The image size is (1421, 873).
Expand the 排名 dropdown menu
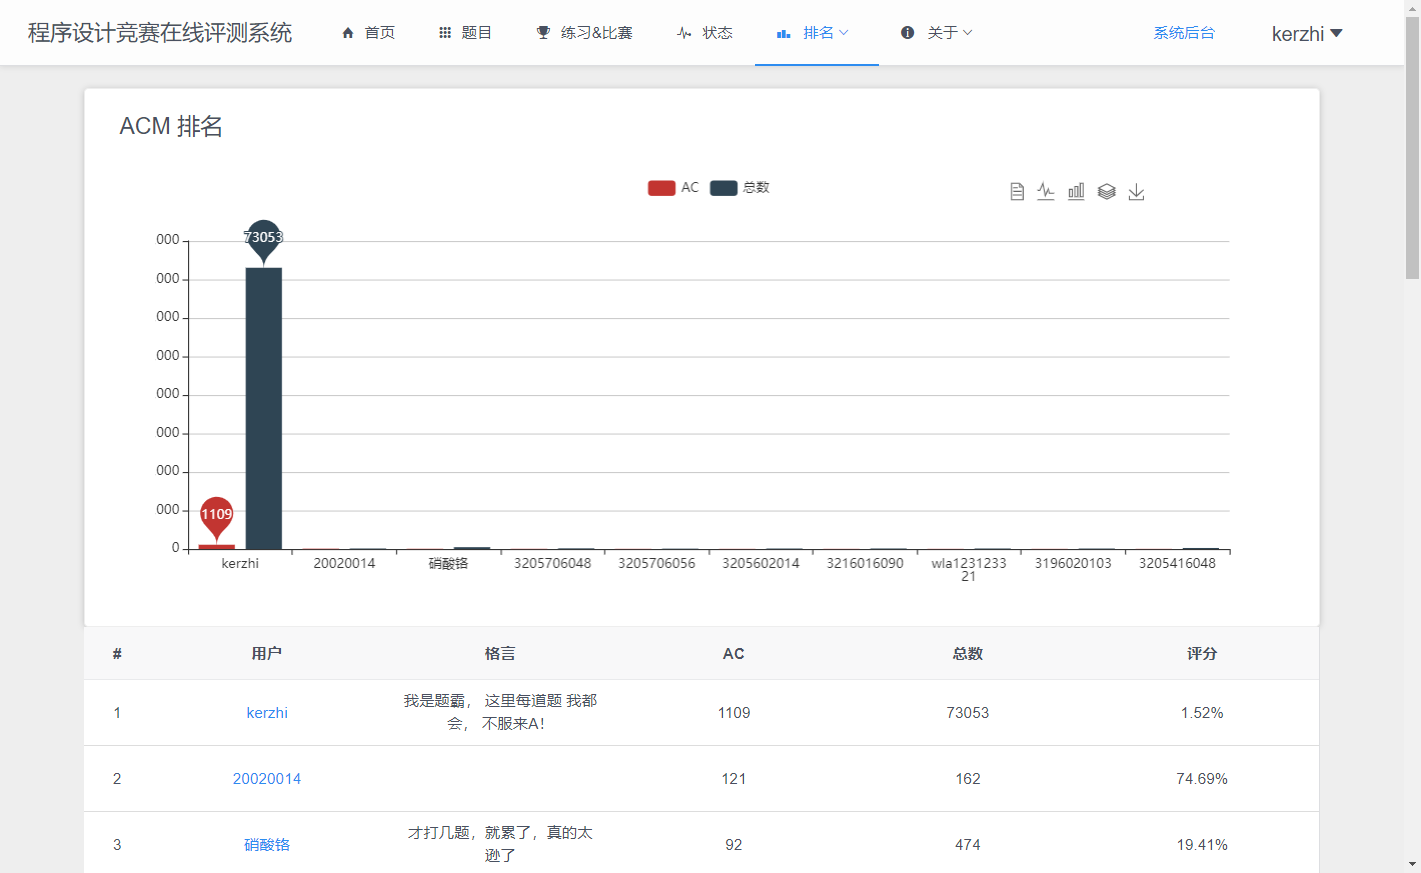coord(817,33)
